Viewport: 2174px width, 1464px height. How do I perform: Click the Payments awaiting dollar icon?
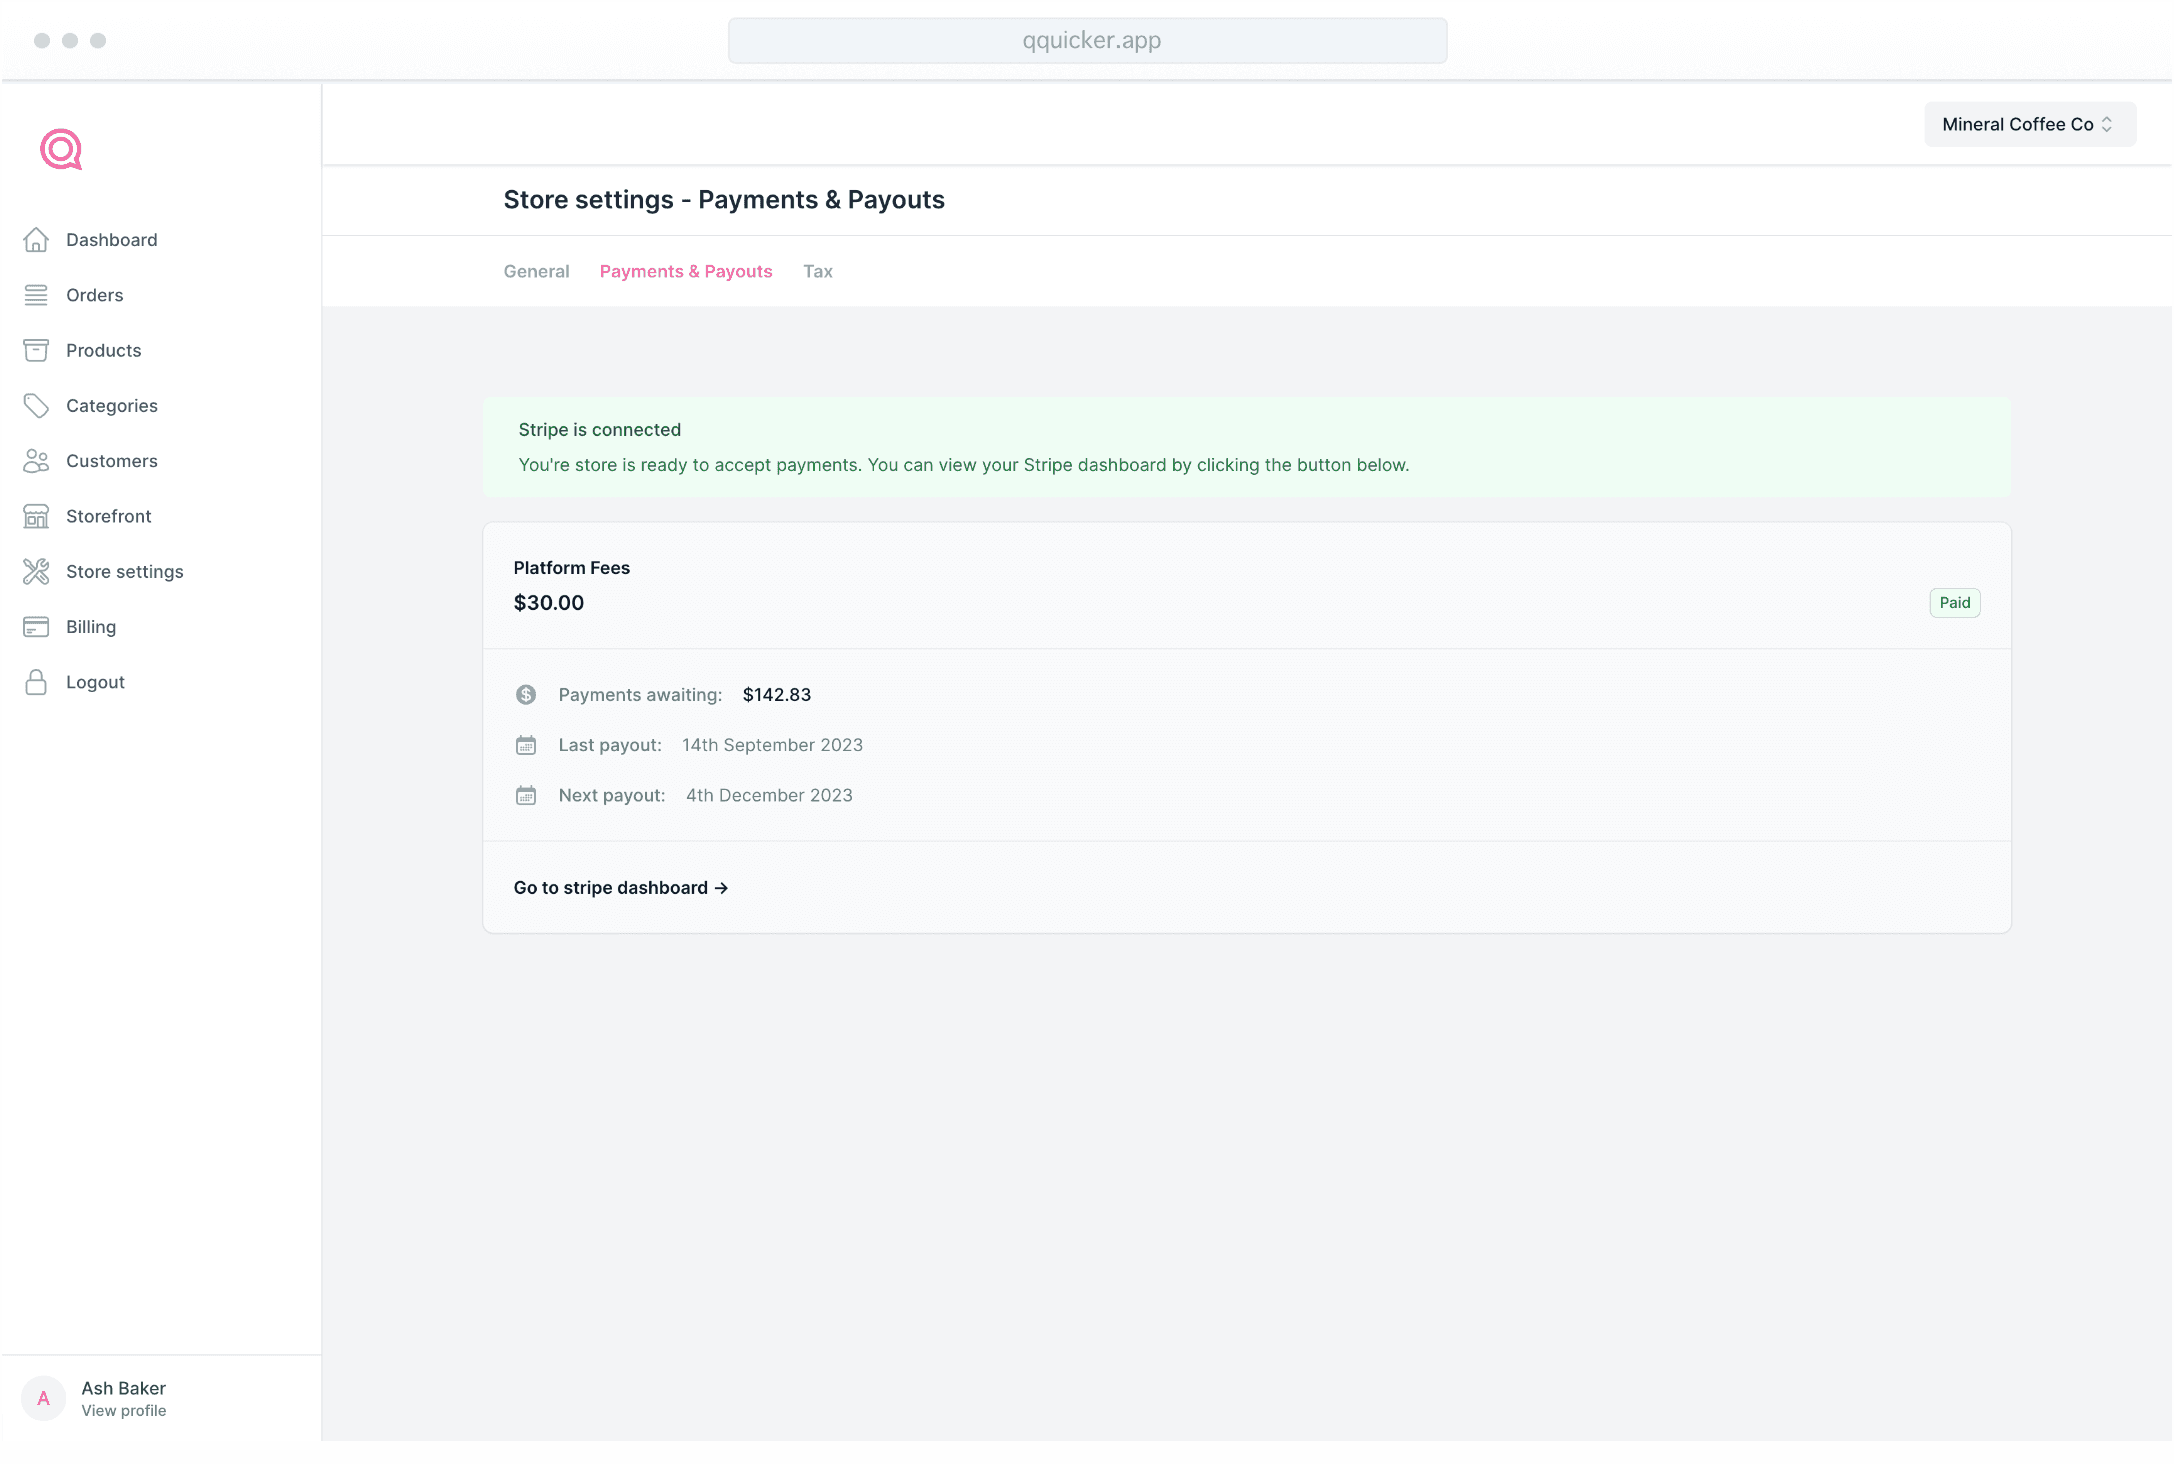[x=526, y=695]
